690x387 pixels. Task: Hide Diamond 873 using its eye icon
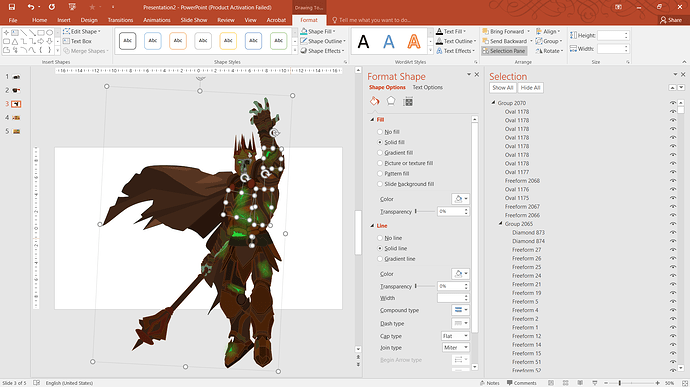pyautogui.click(x=673, y=232)
